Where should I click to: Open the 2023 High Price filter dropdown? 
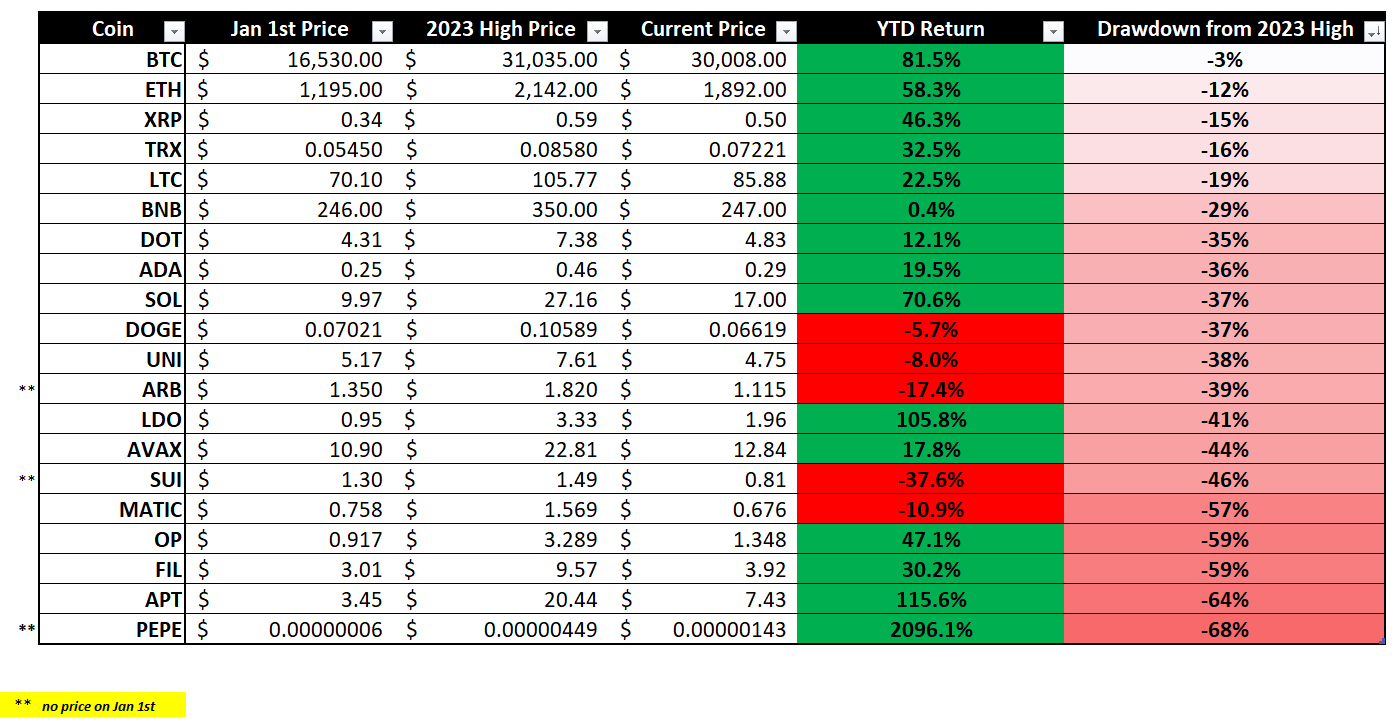coord(597,31)
